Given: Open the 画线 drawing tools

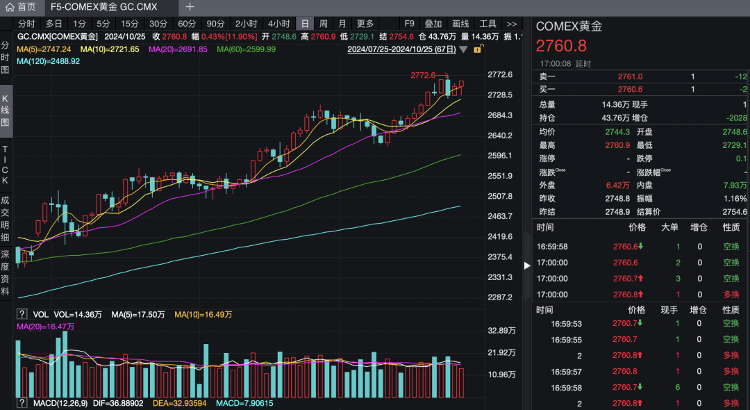Looking at the screenshot, I should (x=461, y=23).
